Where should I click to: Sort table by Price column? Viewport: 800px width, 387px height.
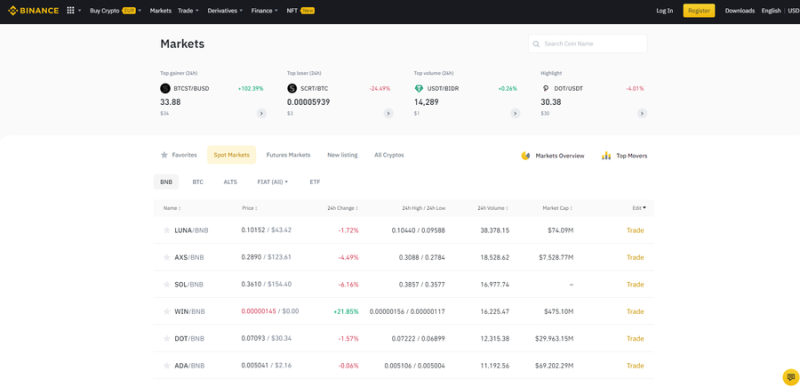click(x=249, y=208)
